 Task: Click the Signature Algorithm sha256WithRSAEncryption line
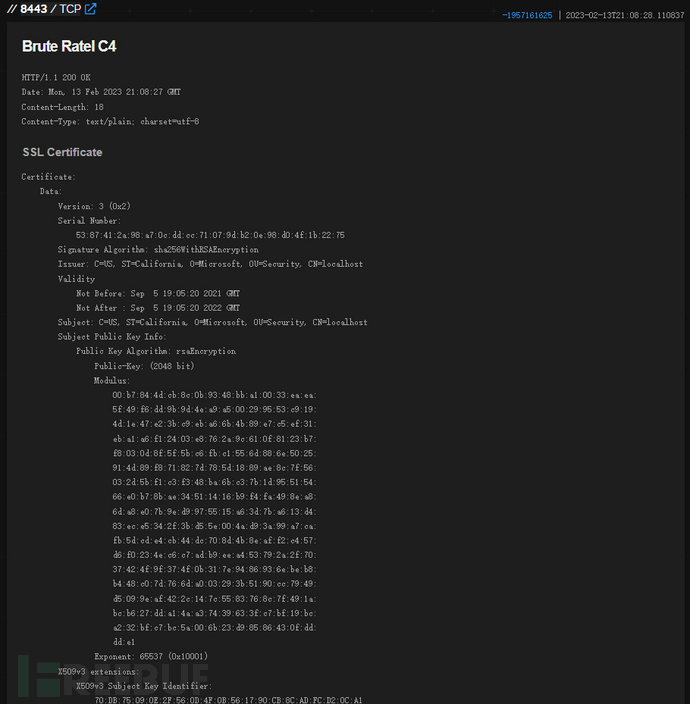158,249
